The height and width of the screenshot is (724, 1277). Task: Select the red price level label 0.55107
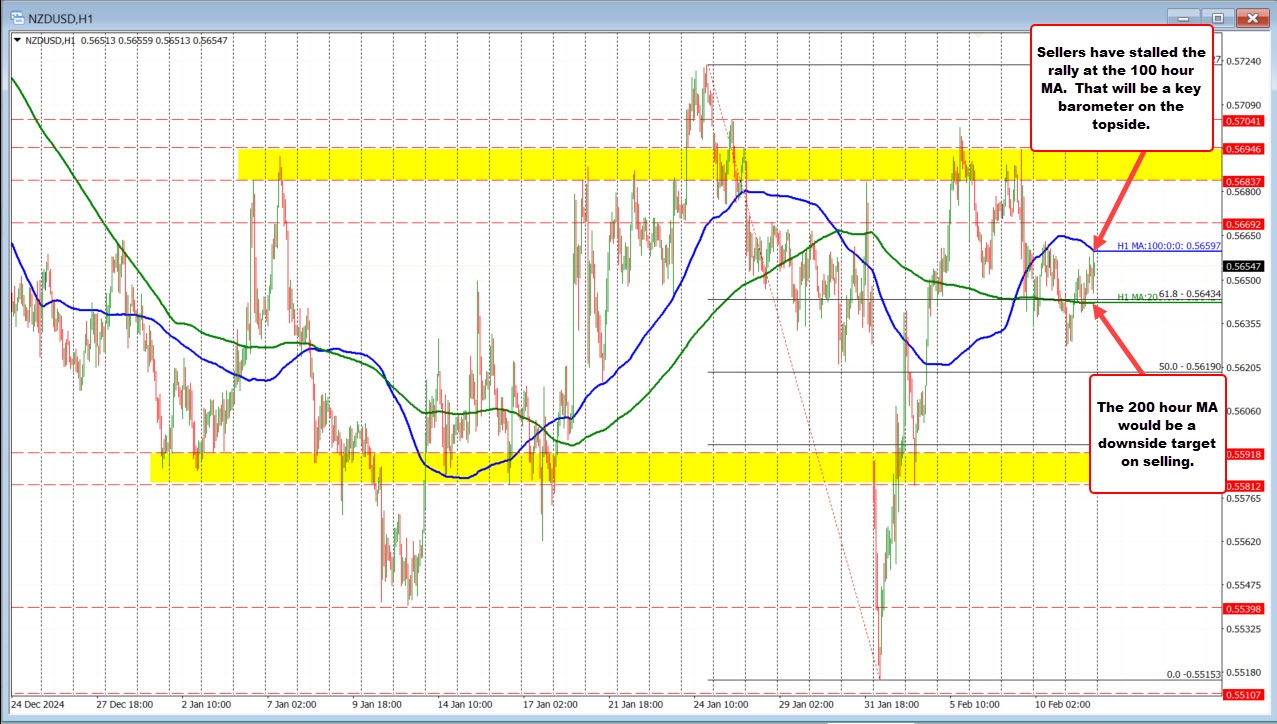click(1244, 694)
